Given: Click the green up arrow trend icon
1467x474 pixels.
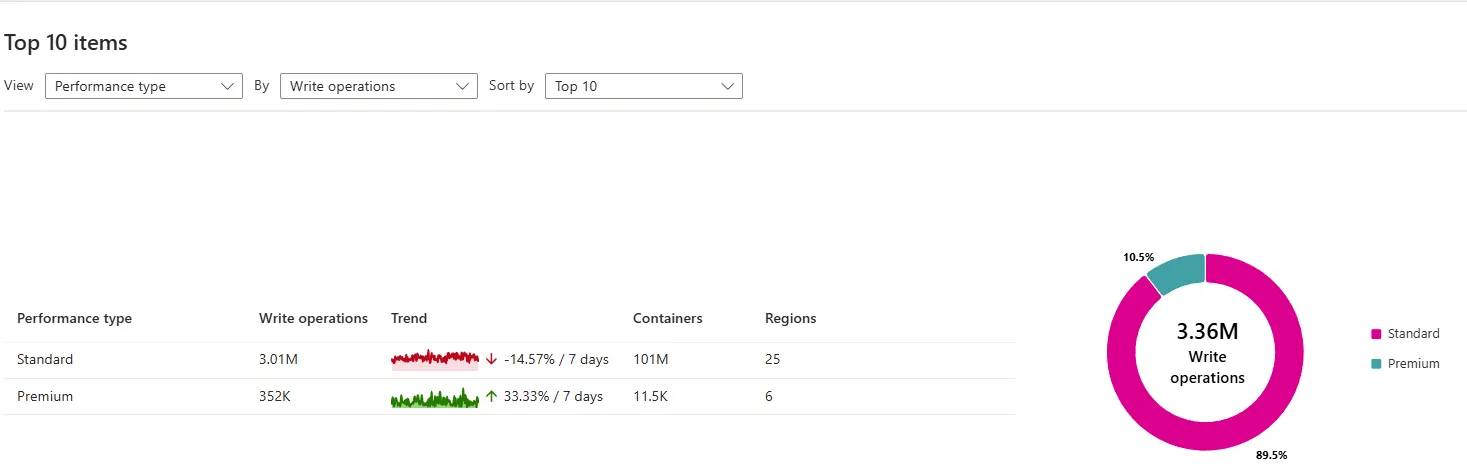Looking at the screenshot, I should tap(491, 396).
